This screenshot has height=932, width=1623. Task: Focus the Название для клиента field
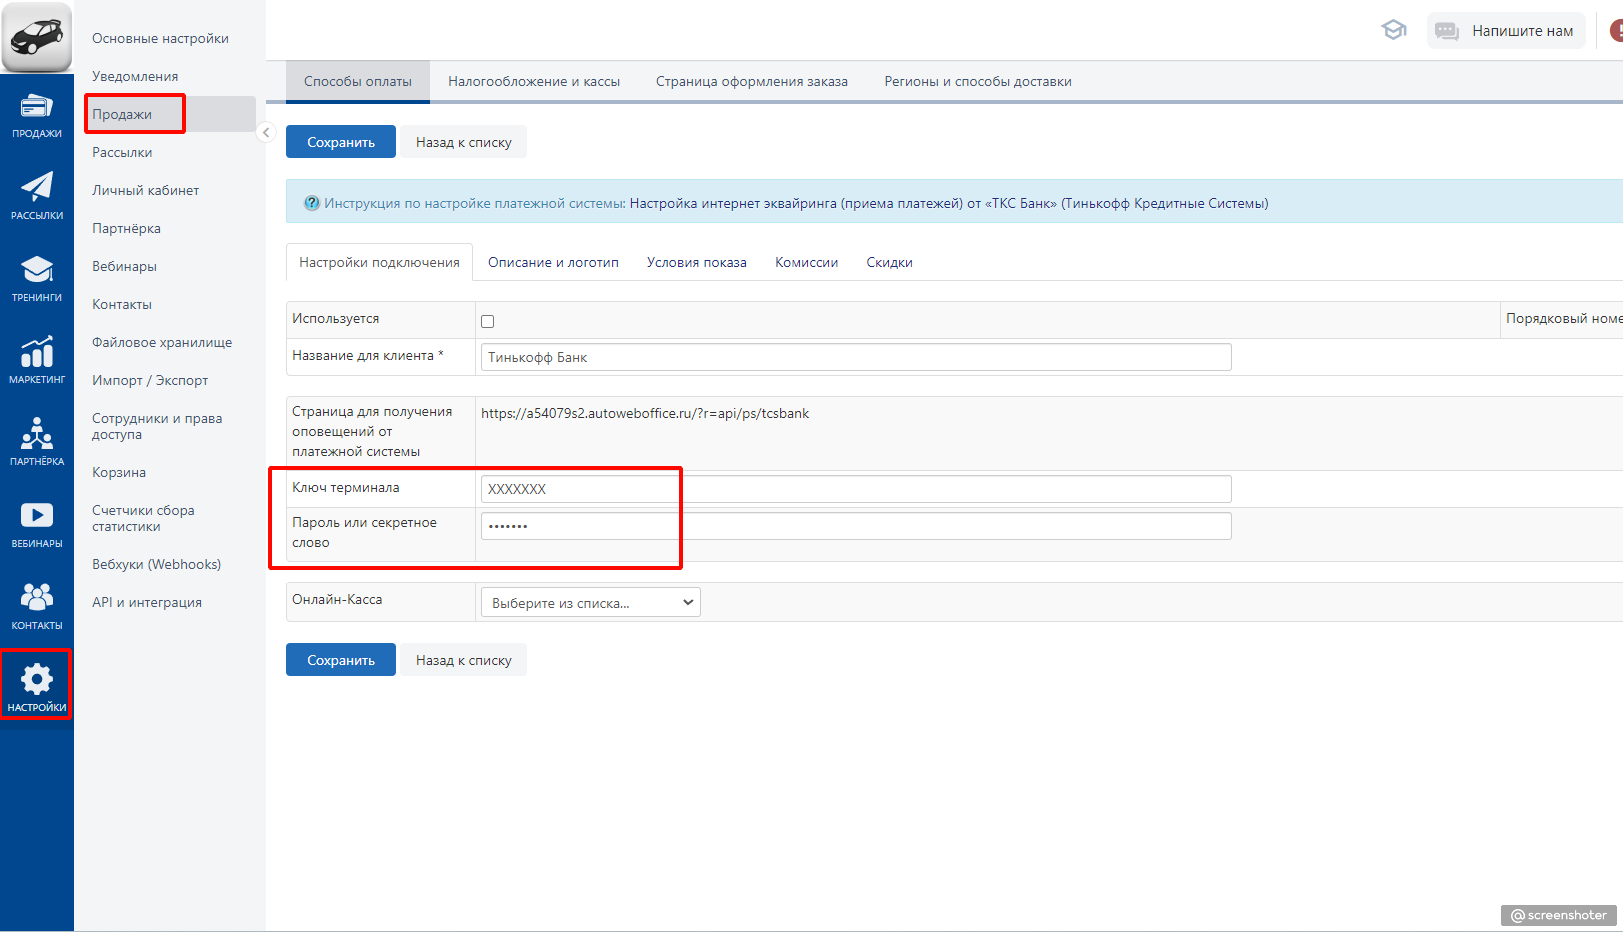click(856, 357)
